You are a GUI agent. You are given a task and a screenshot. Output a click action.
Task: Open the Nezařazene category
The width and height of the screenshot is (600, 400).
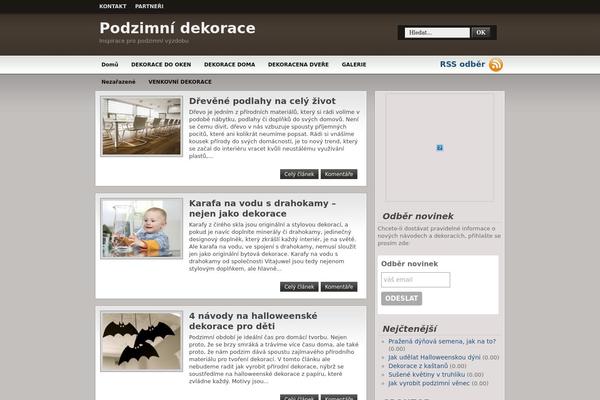pos(118,82)
